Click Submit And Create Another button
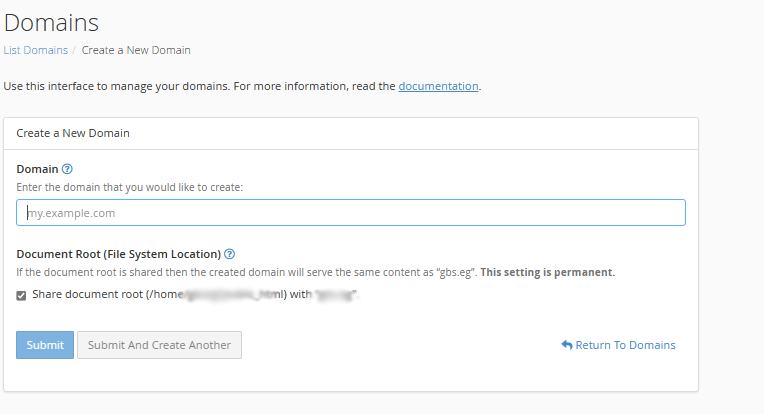Screen dimensions: 764x414 coord(159,345)
